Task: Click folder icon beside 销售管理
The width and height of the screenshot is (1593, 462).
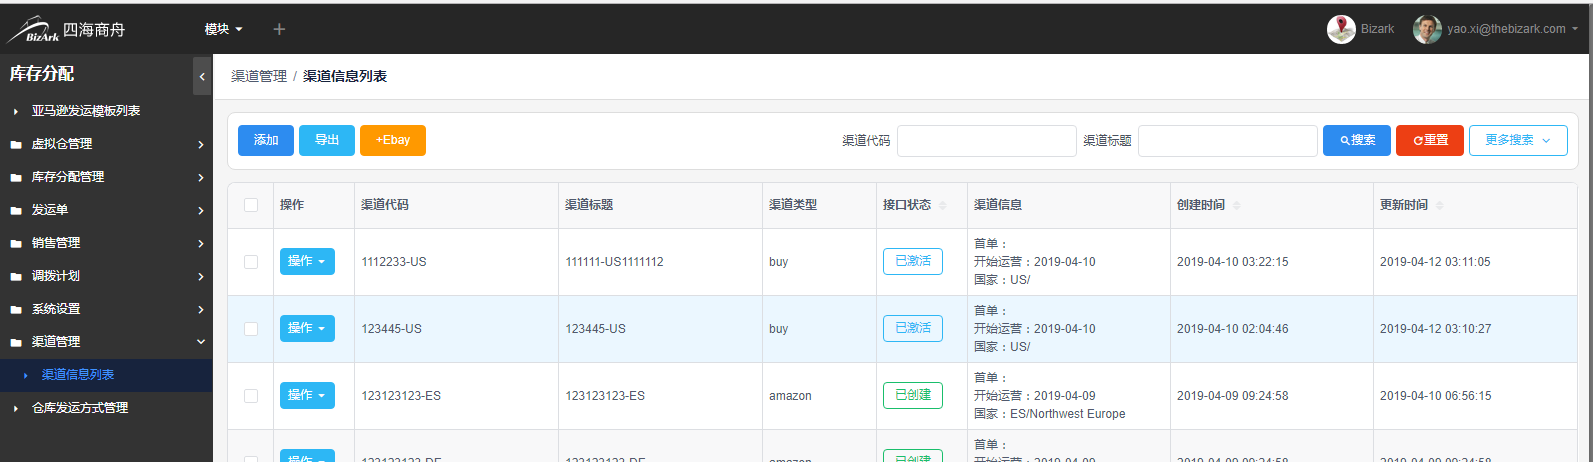Action: point(16,243)
